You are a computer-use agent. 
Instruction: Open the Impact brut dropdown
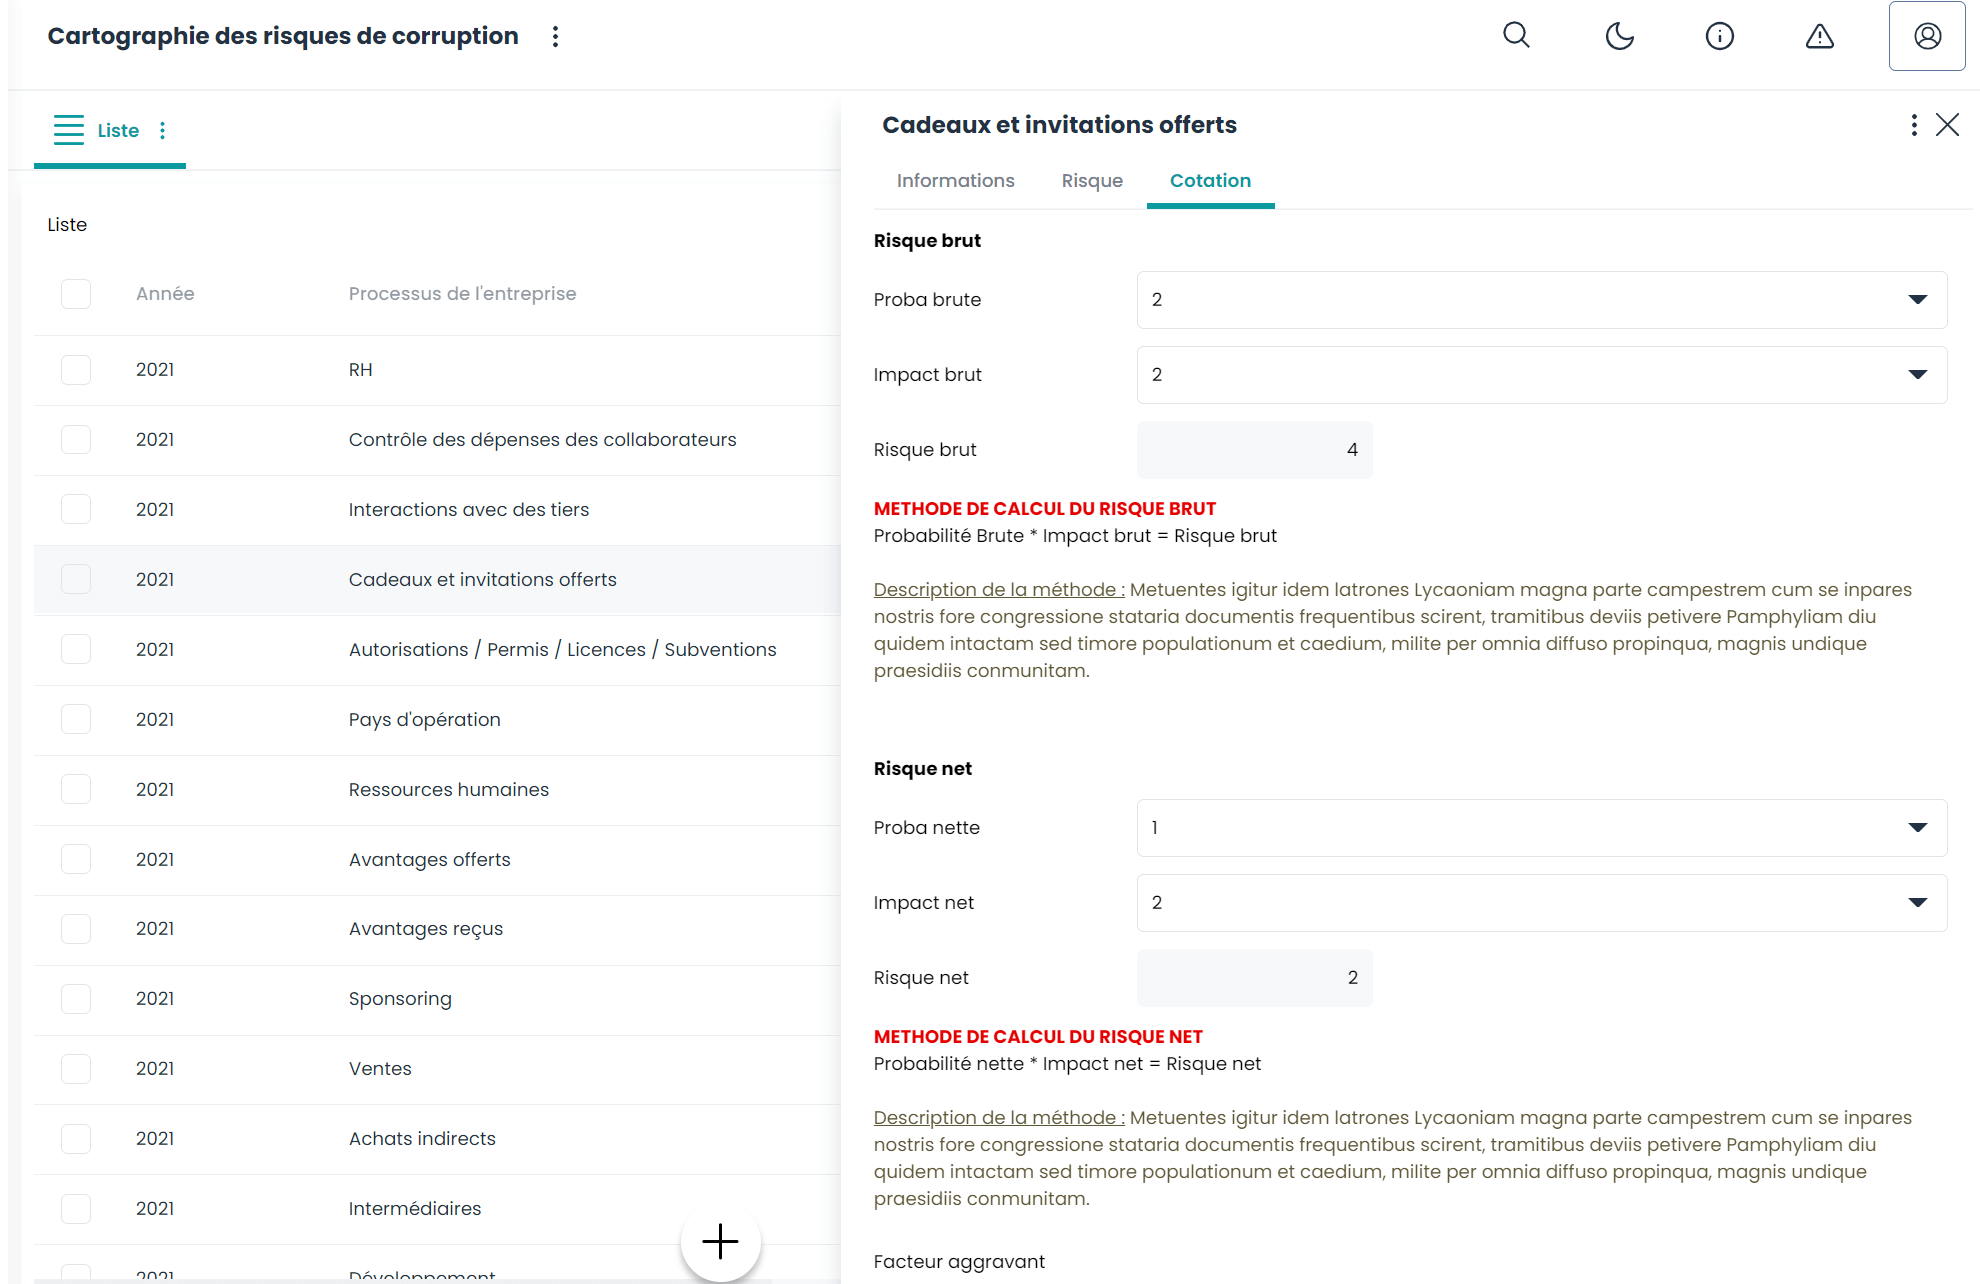1542,375
